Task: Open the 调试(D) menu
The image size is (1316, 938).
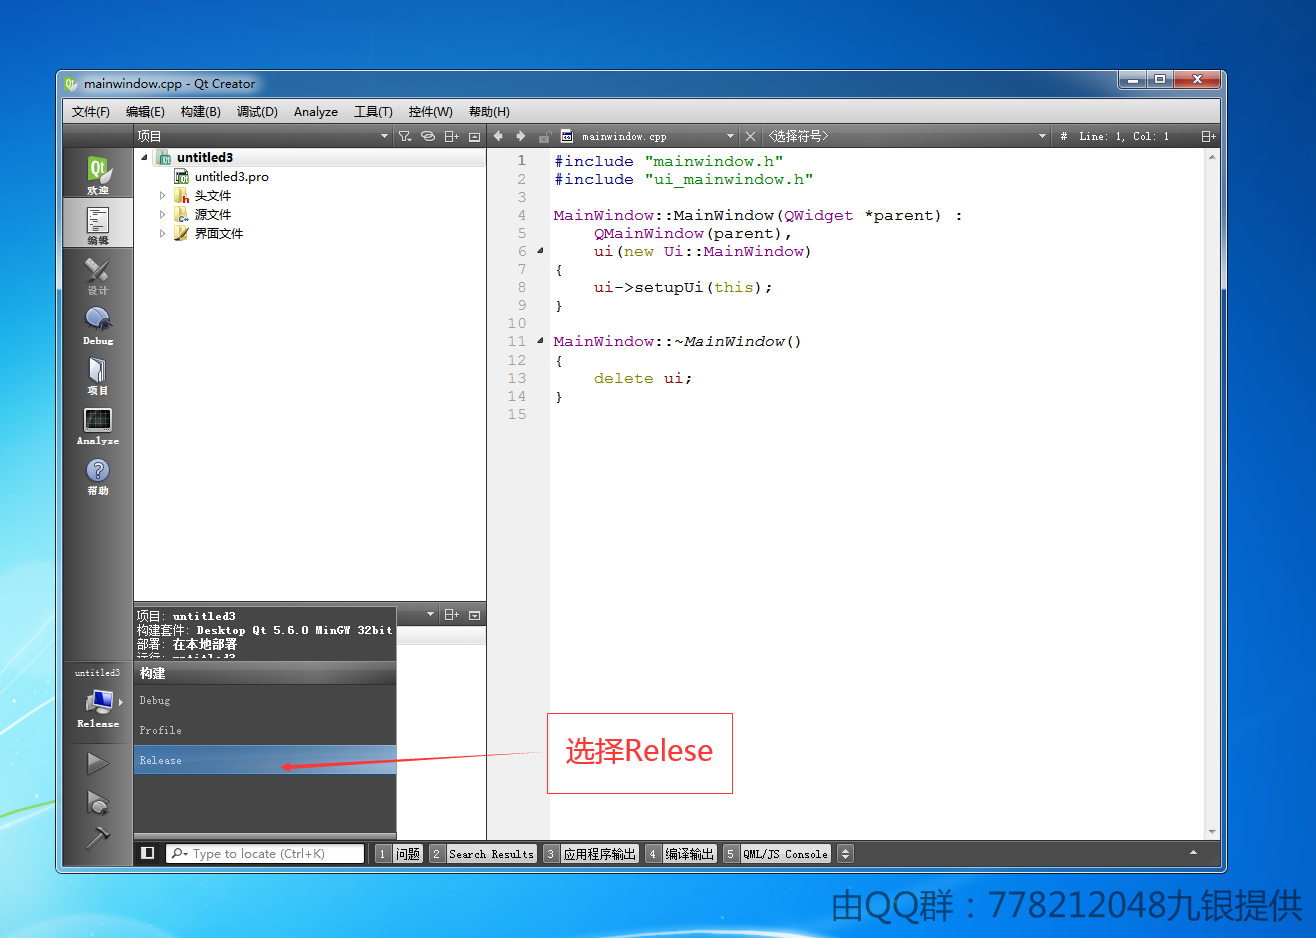Action: pyautogui.click(x=257, y=111)
